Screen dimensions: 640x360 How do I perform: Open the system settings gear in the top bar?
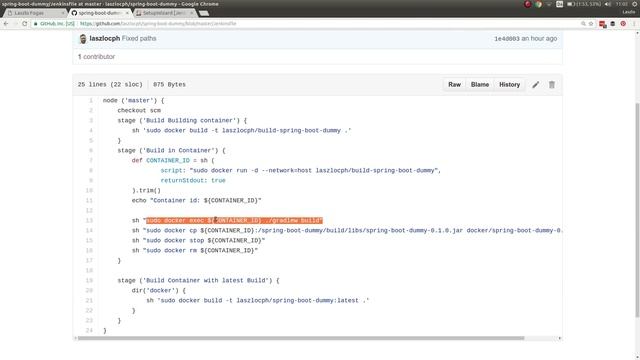pyautogui.click(x=635, y=4)
